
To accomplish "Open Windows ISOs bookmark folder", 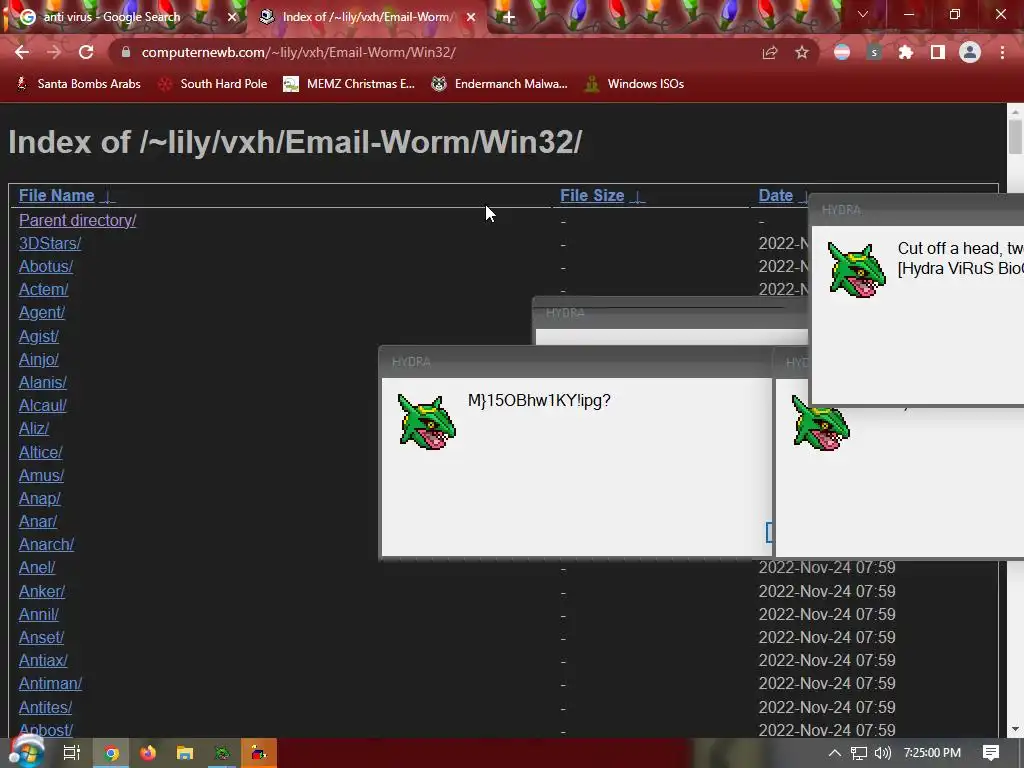I will pyautogui.click(x=634, y=84).
